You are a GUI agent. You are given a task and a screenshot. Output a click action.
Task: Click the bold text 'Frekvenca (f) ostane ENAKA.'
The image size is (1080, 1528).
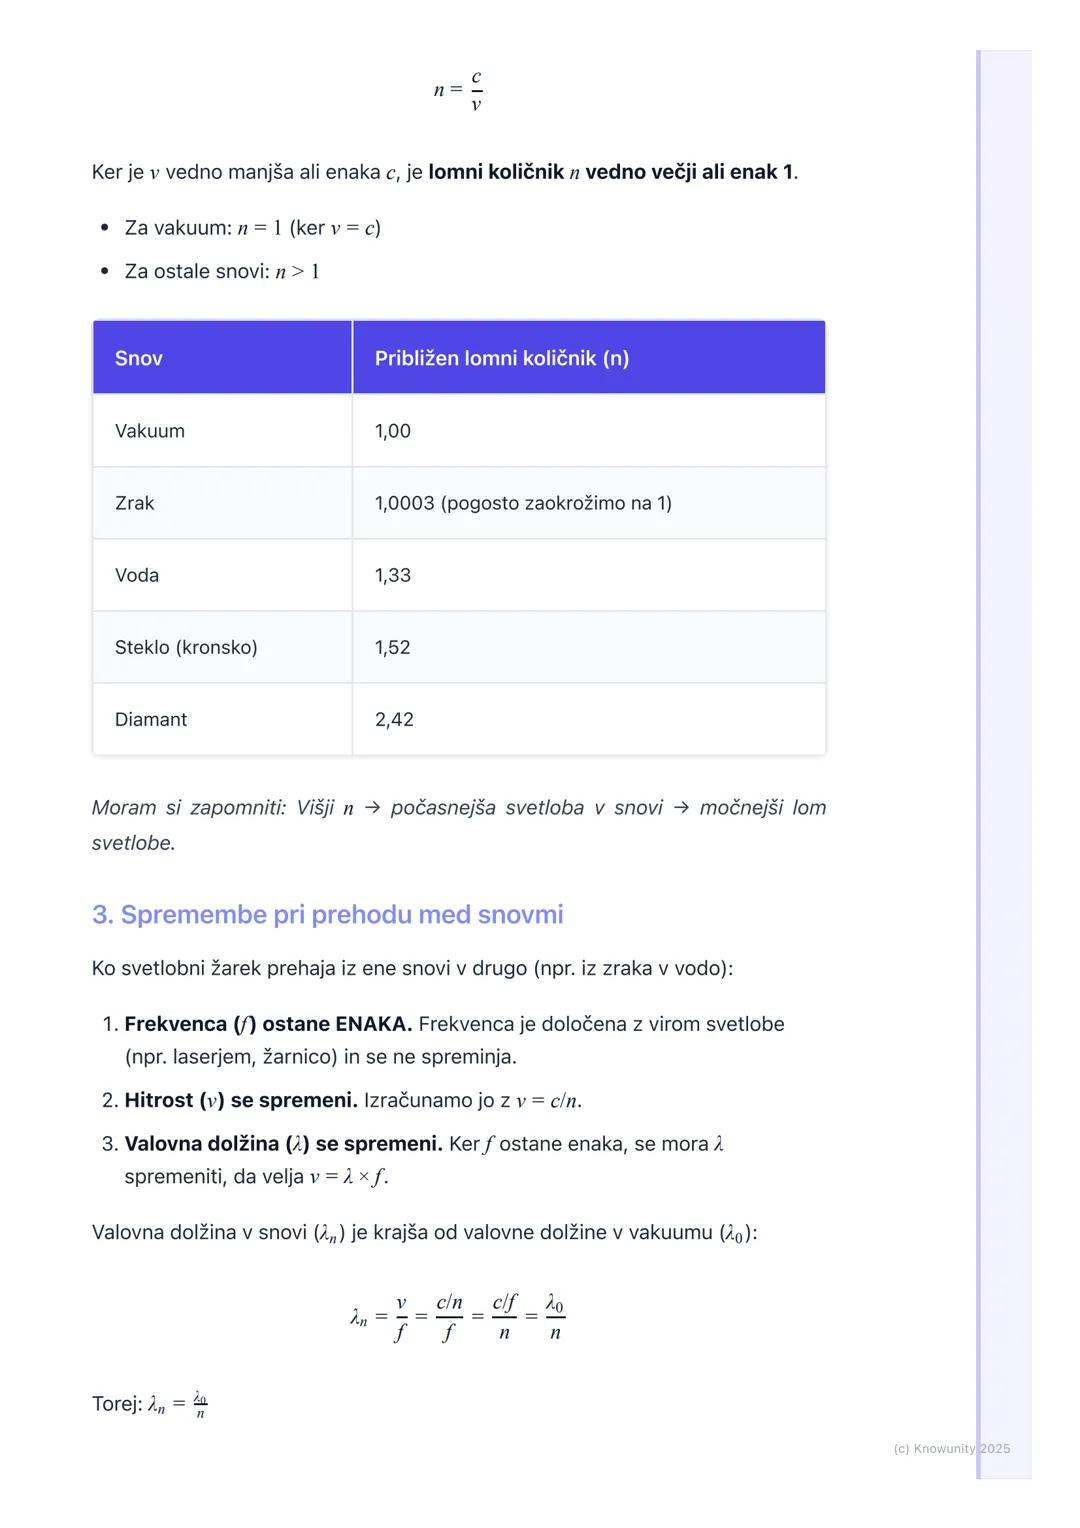pos(268,1024)
